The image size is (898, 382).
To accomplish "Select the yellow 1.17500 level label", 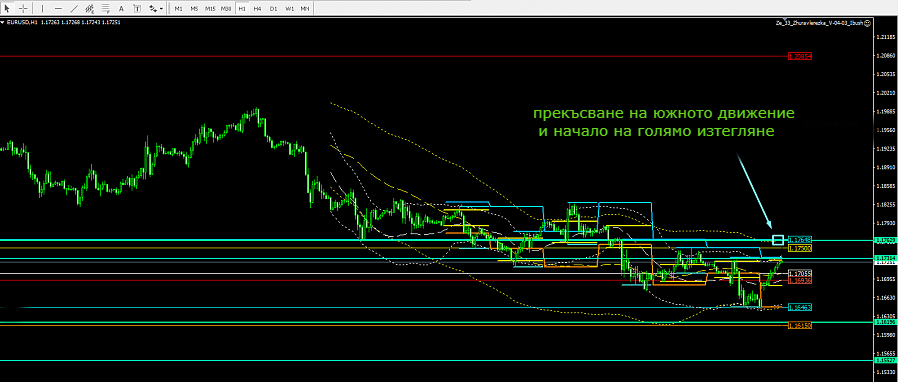I will coord(799,249).
